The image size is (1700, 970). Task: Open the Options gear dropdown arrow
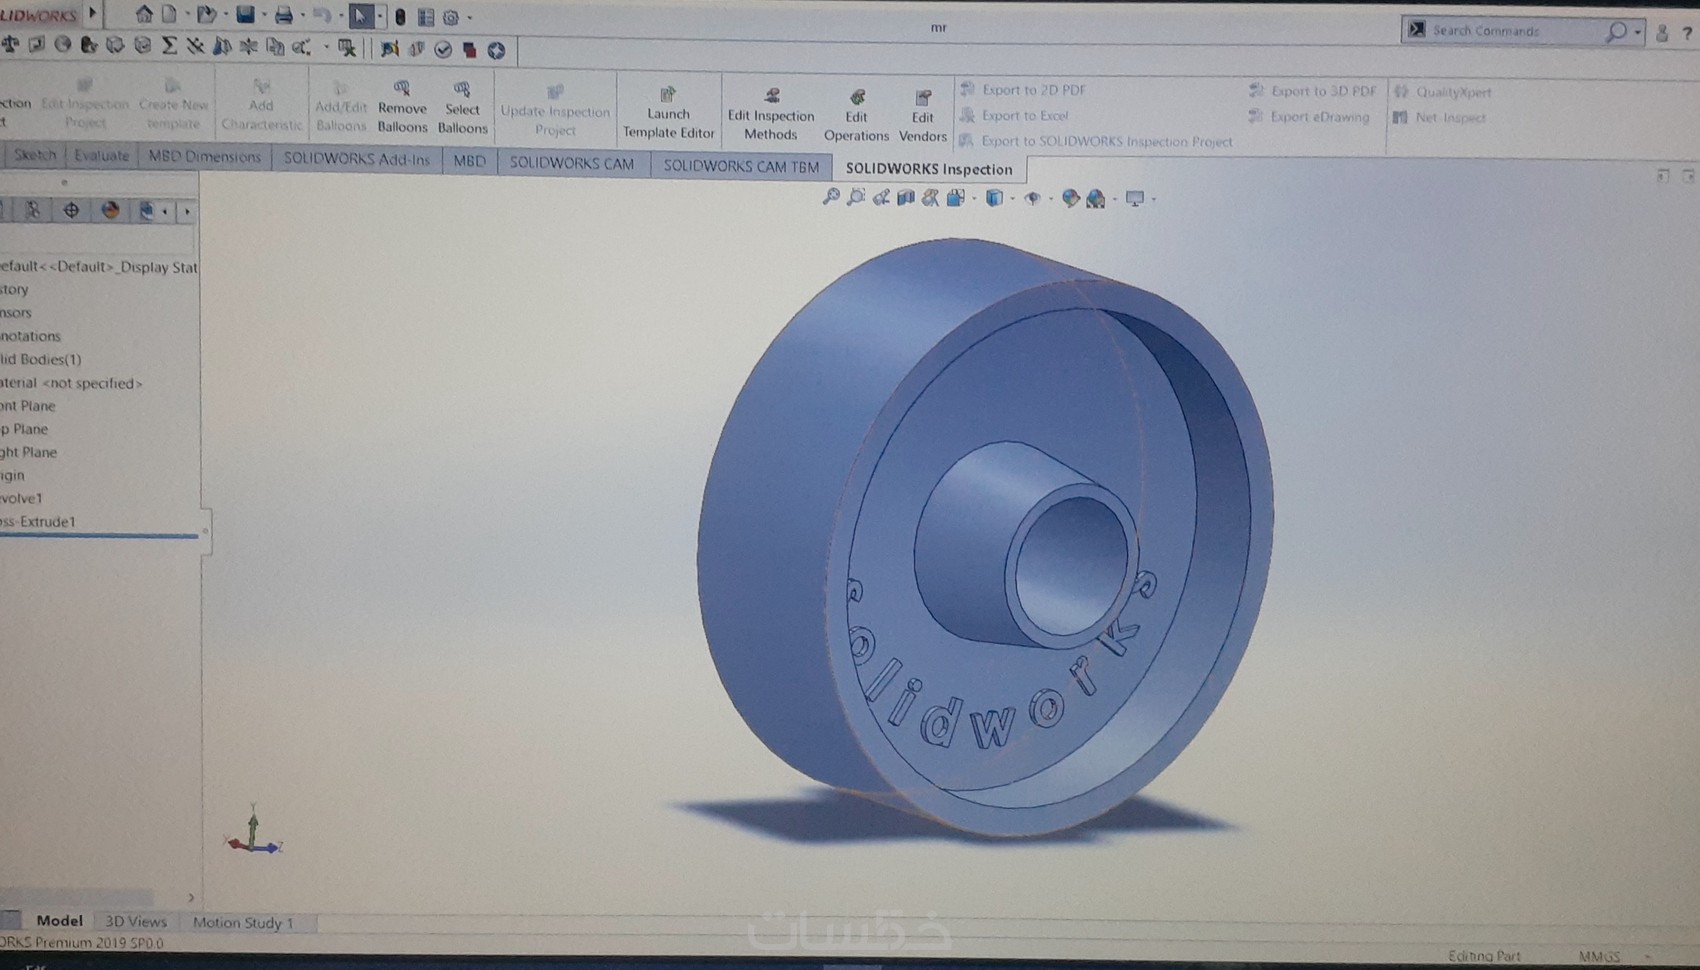[x=469, y=18]
